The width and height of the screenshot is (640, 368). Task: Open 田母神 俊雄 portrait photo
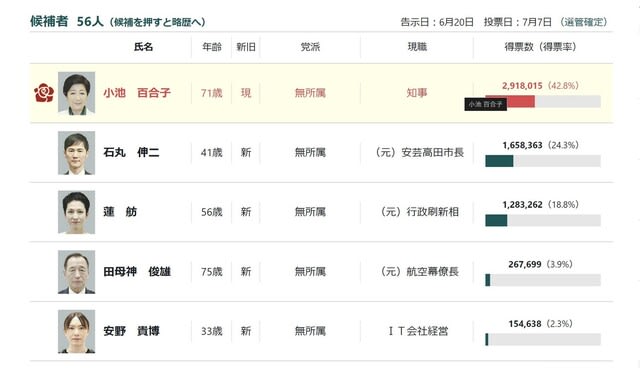[x=76, y=272]
